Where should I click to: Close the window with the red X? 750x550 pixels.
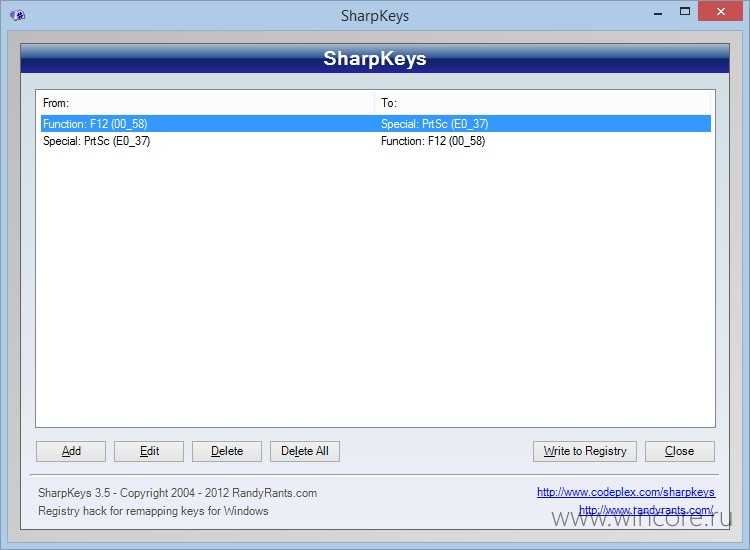click(x=720, y=11)
